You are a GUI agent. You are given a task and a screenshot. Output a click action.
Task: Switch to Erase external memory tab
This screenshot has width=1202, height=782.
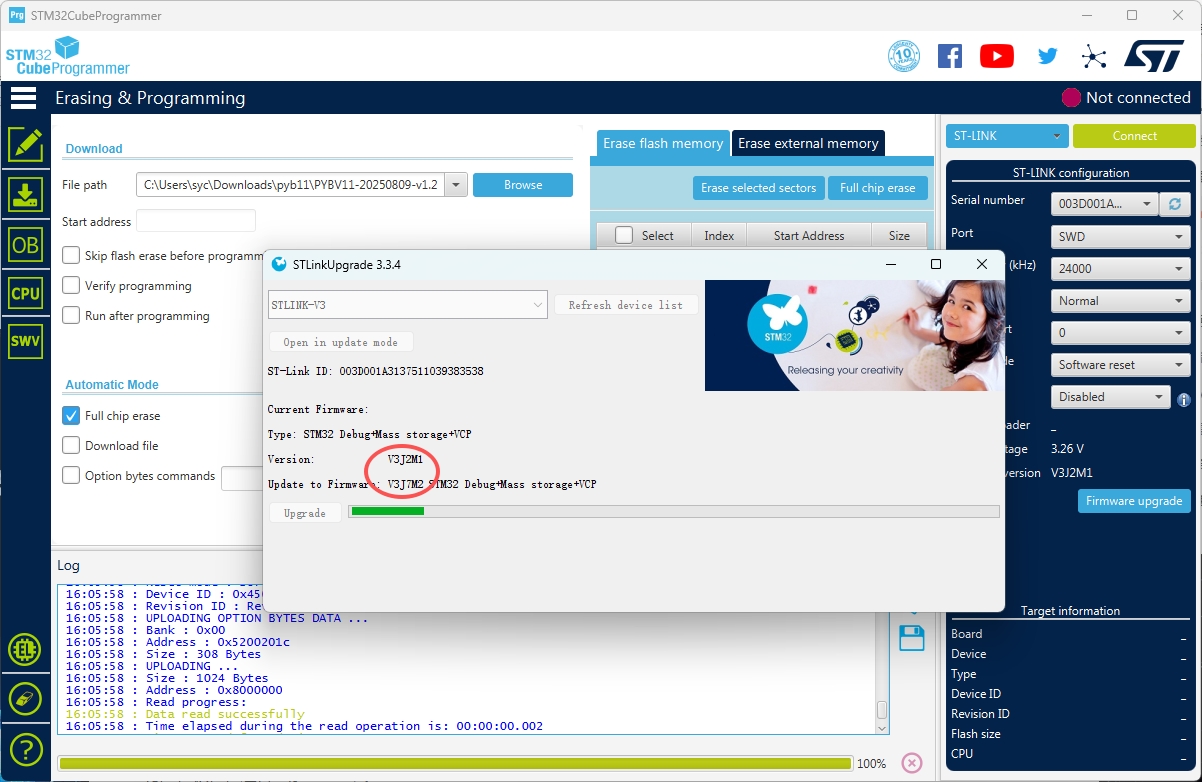click(808, 143)
